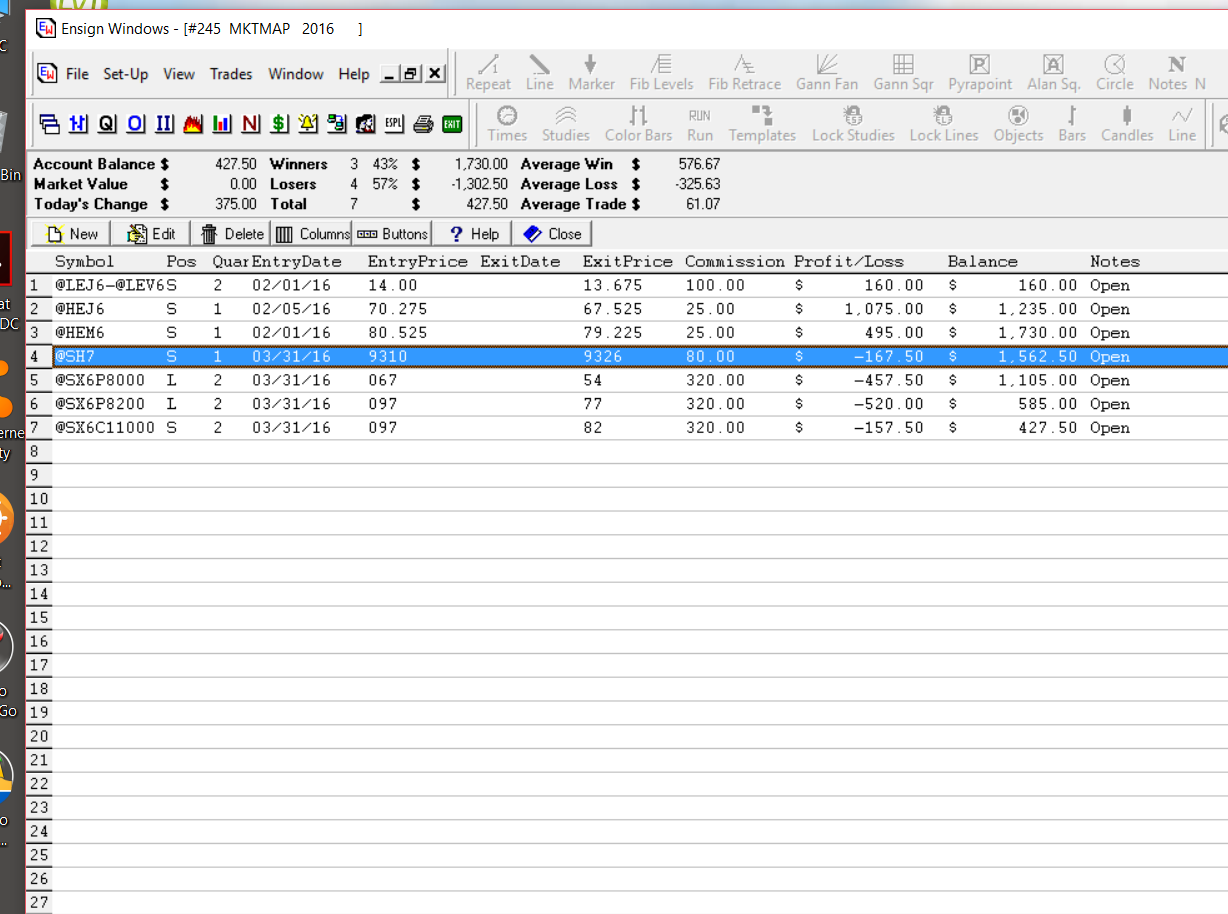
Task: Click the green dollar sign icon
Action: click(280, 124)
